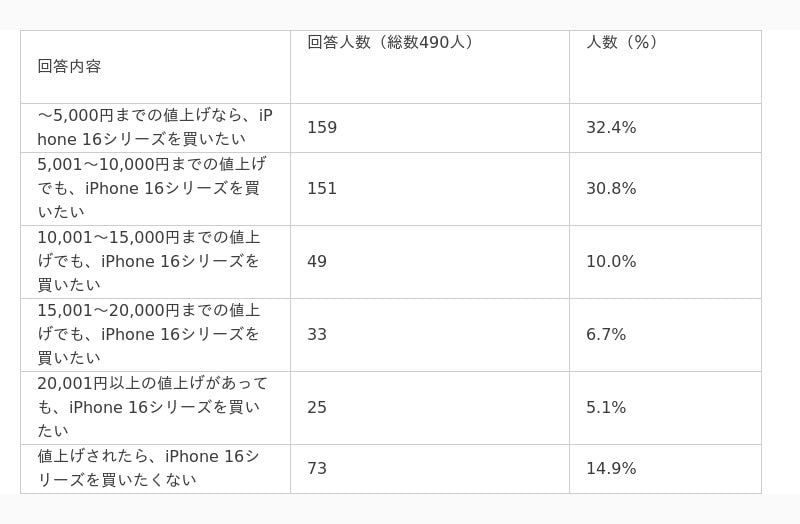Click the 32.4% percentage cell
Screen dimensions: 800x524
pos(665,128)
